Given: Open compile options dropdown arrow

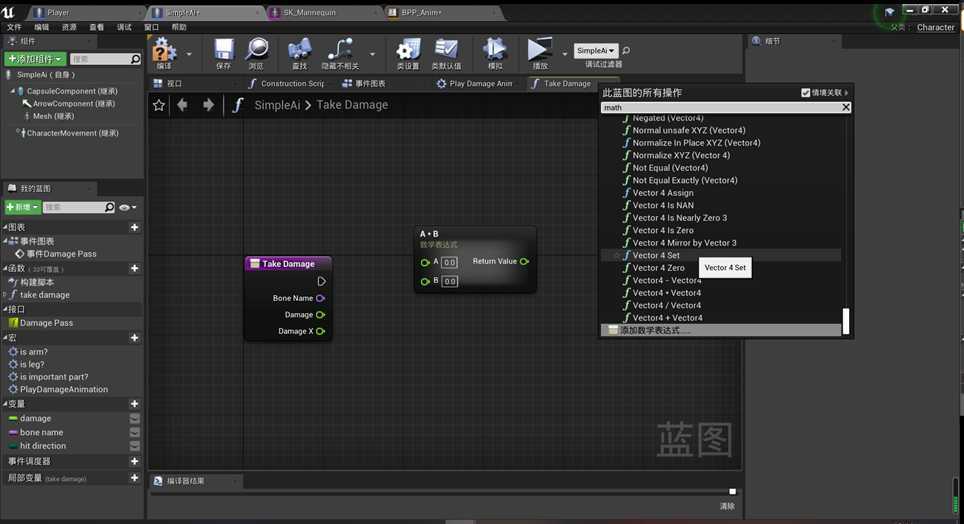Looking at the screenshot, I should pyautogui.click(x=189, y=54).
